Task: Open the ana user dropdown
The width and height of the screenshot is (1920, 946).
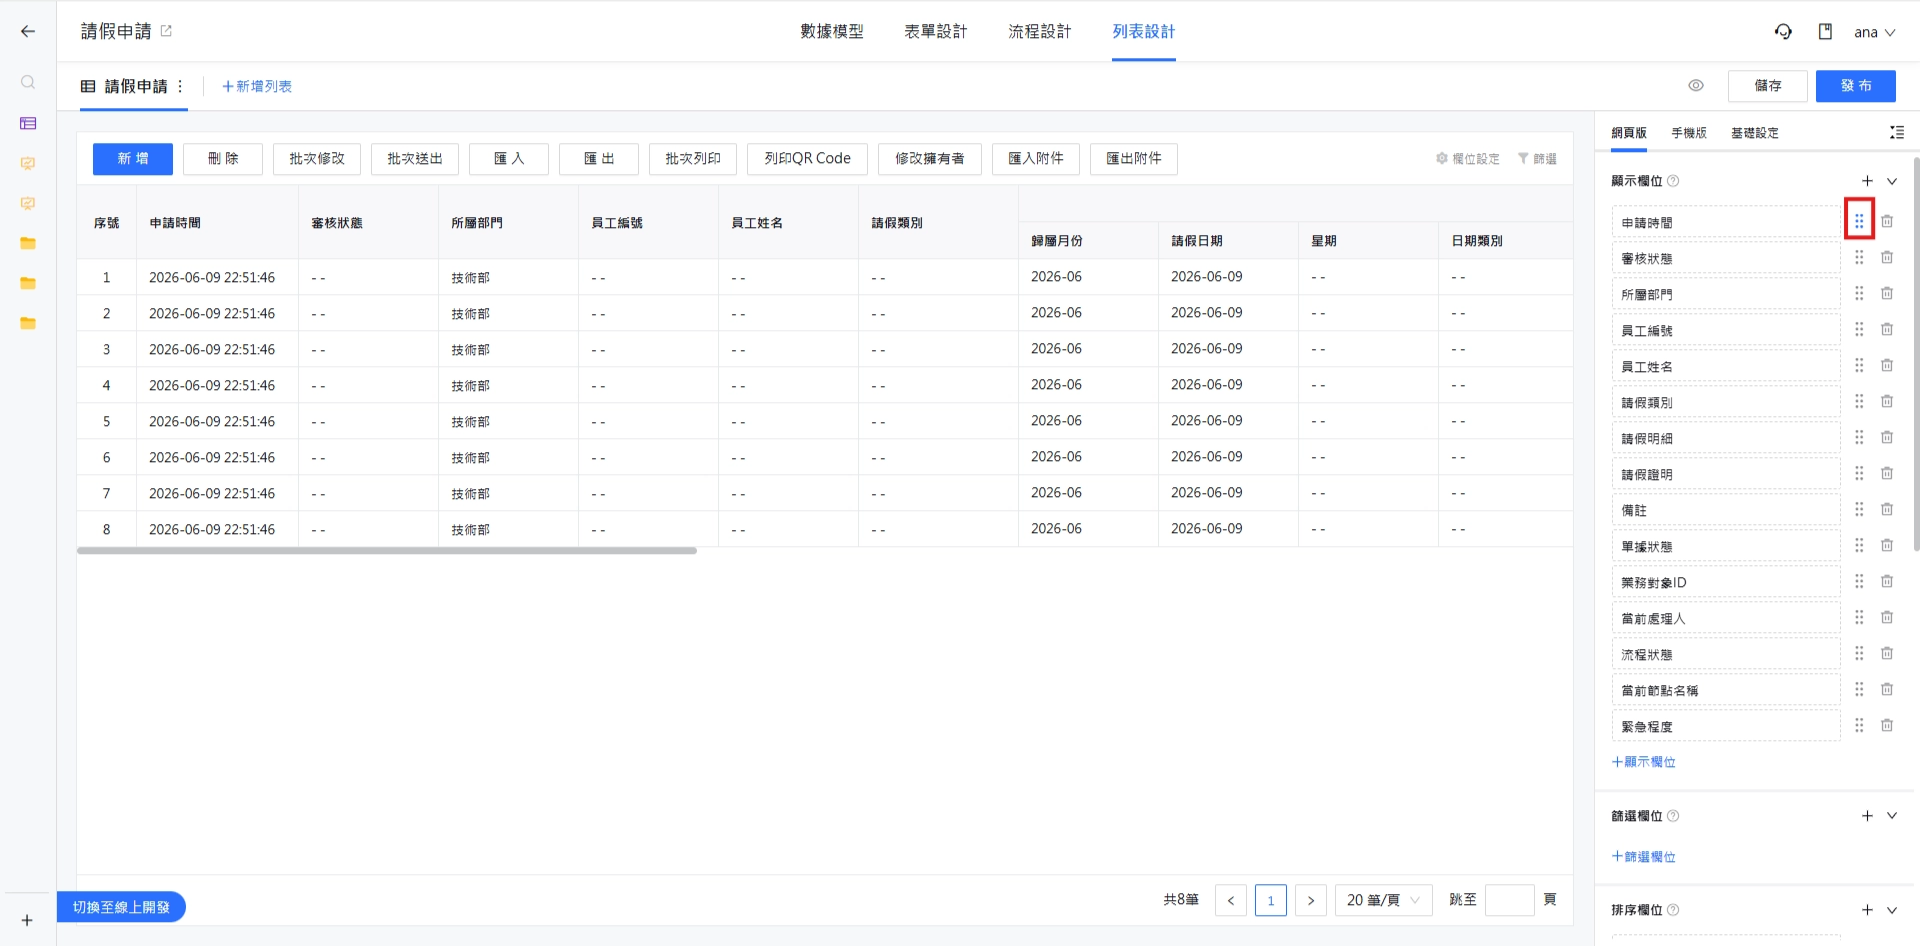Action: point(1874,32)
